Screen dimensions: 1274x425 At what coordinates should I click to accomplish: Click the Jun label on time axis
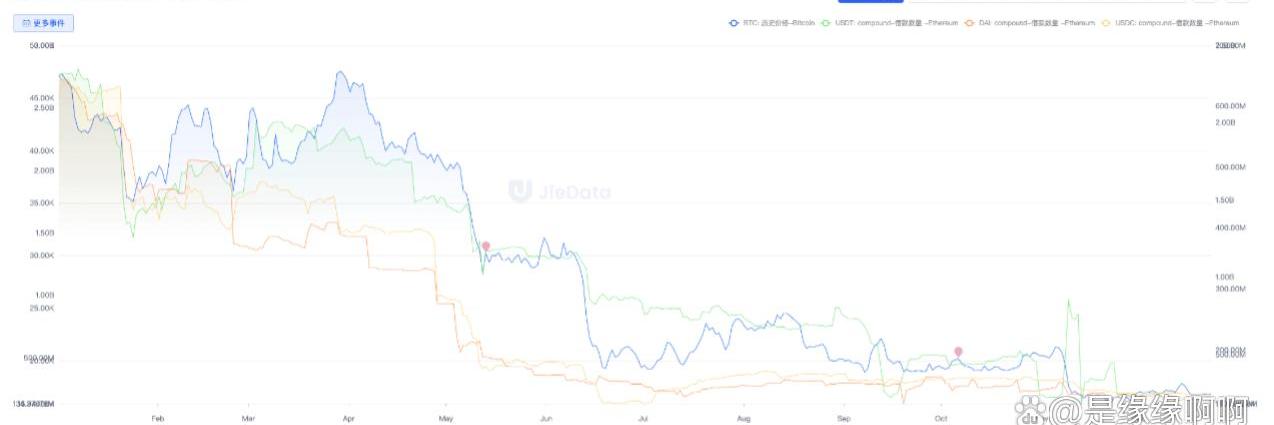(545, 419)
